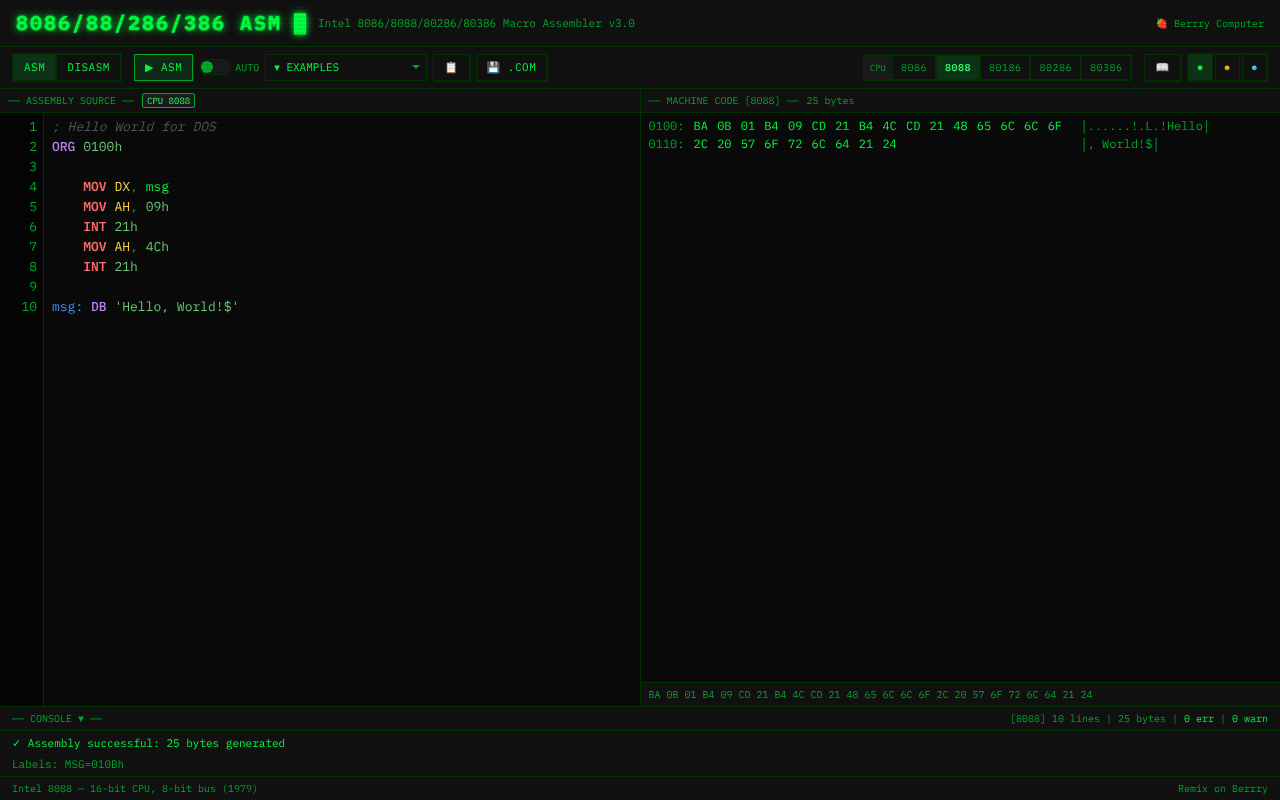
Task: Click the 0110: hex dump row address
Action: click(666, 145)
